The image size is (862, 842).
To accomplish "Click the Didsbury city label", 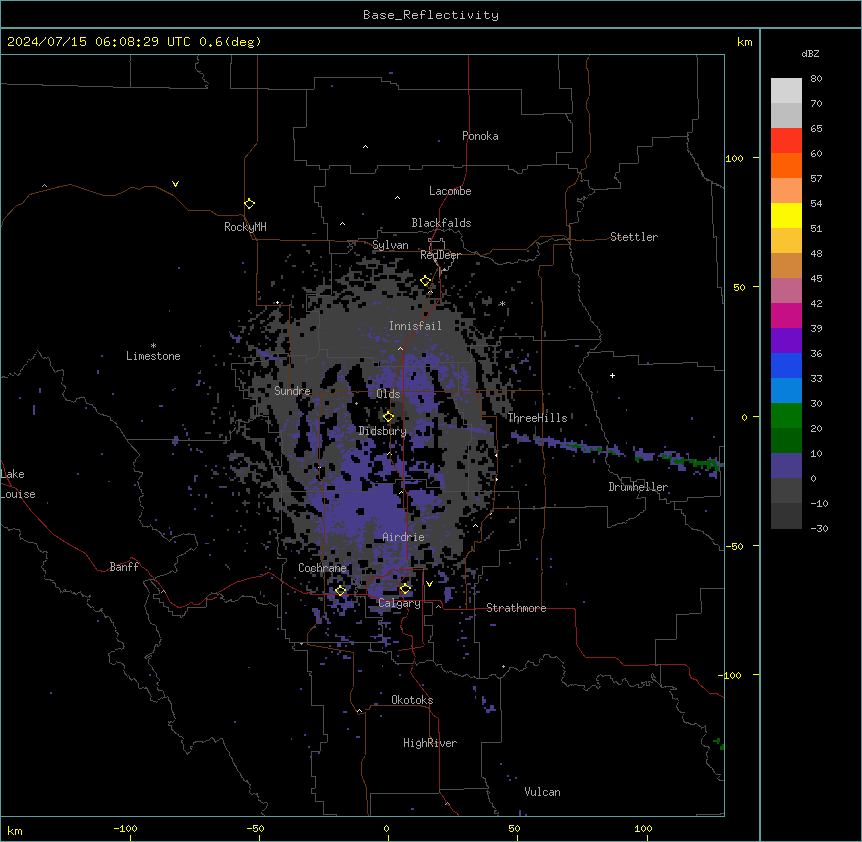I will point(383,431).
